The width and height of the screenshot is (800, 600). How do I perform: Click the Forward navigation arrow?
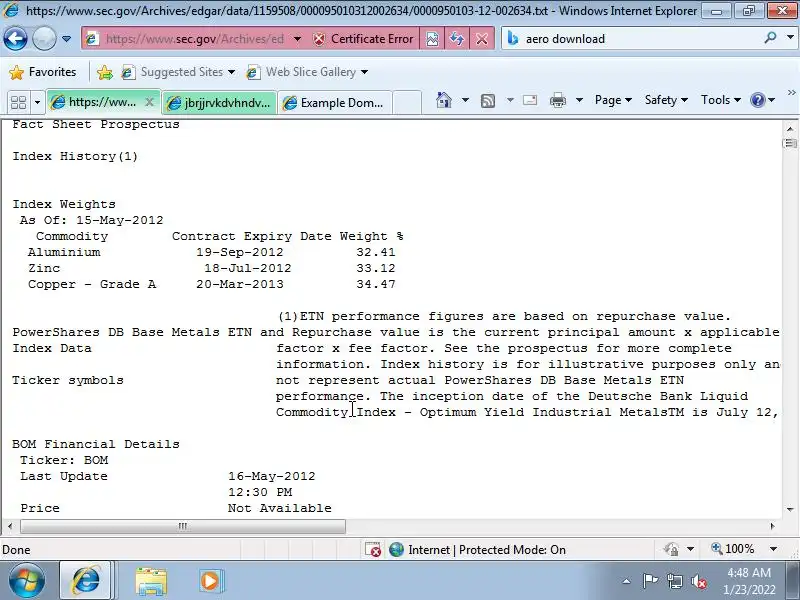click(44, 38)
